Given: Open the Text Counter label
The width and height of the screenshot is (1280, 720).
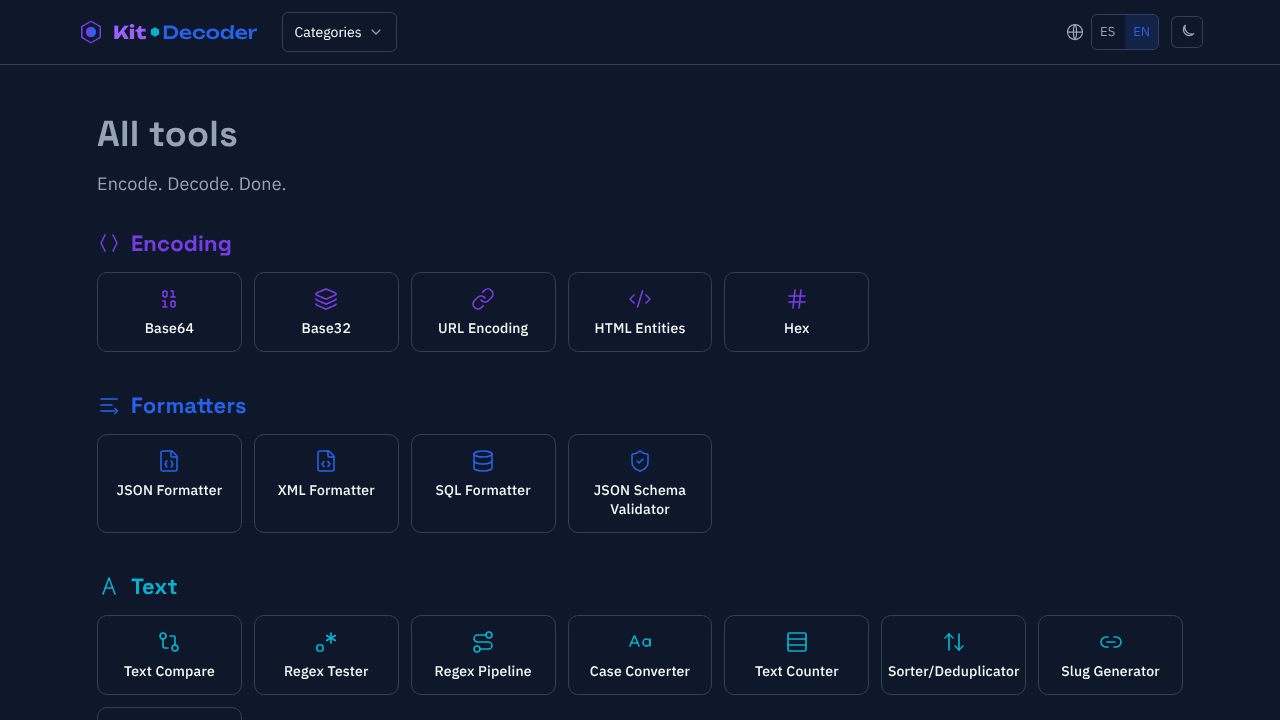Looking at the screenshot, I should [797, 671].
